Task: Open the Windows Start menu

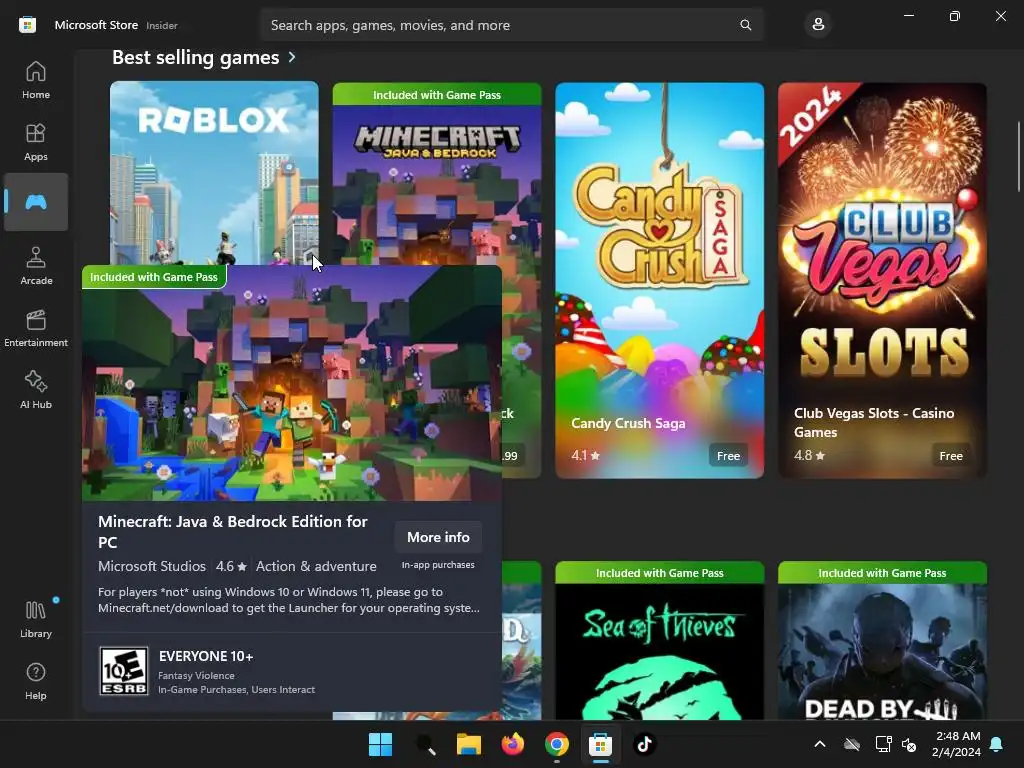Action: point(380,744)
